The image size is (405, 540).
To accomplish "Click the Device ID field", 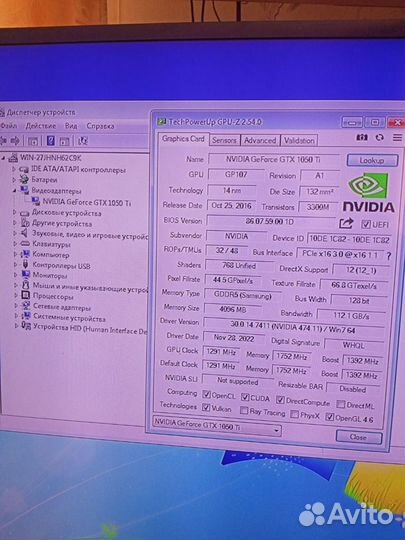I will tap(349, 240).
